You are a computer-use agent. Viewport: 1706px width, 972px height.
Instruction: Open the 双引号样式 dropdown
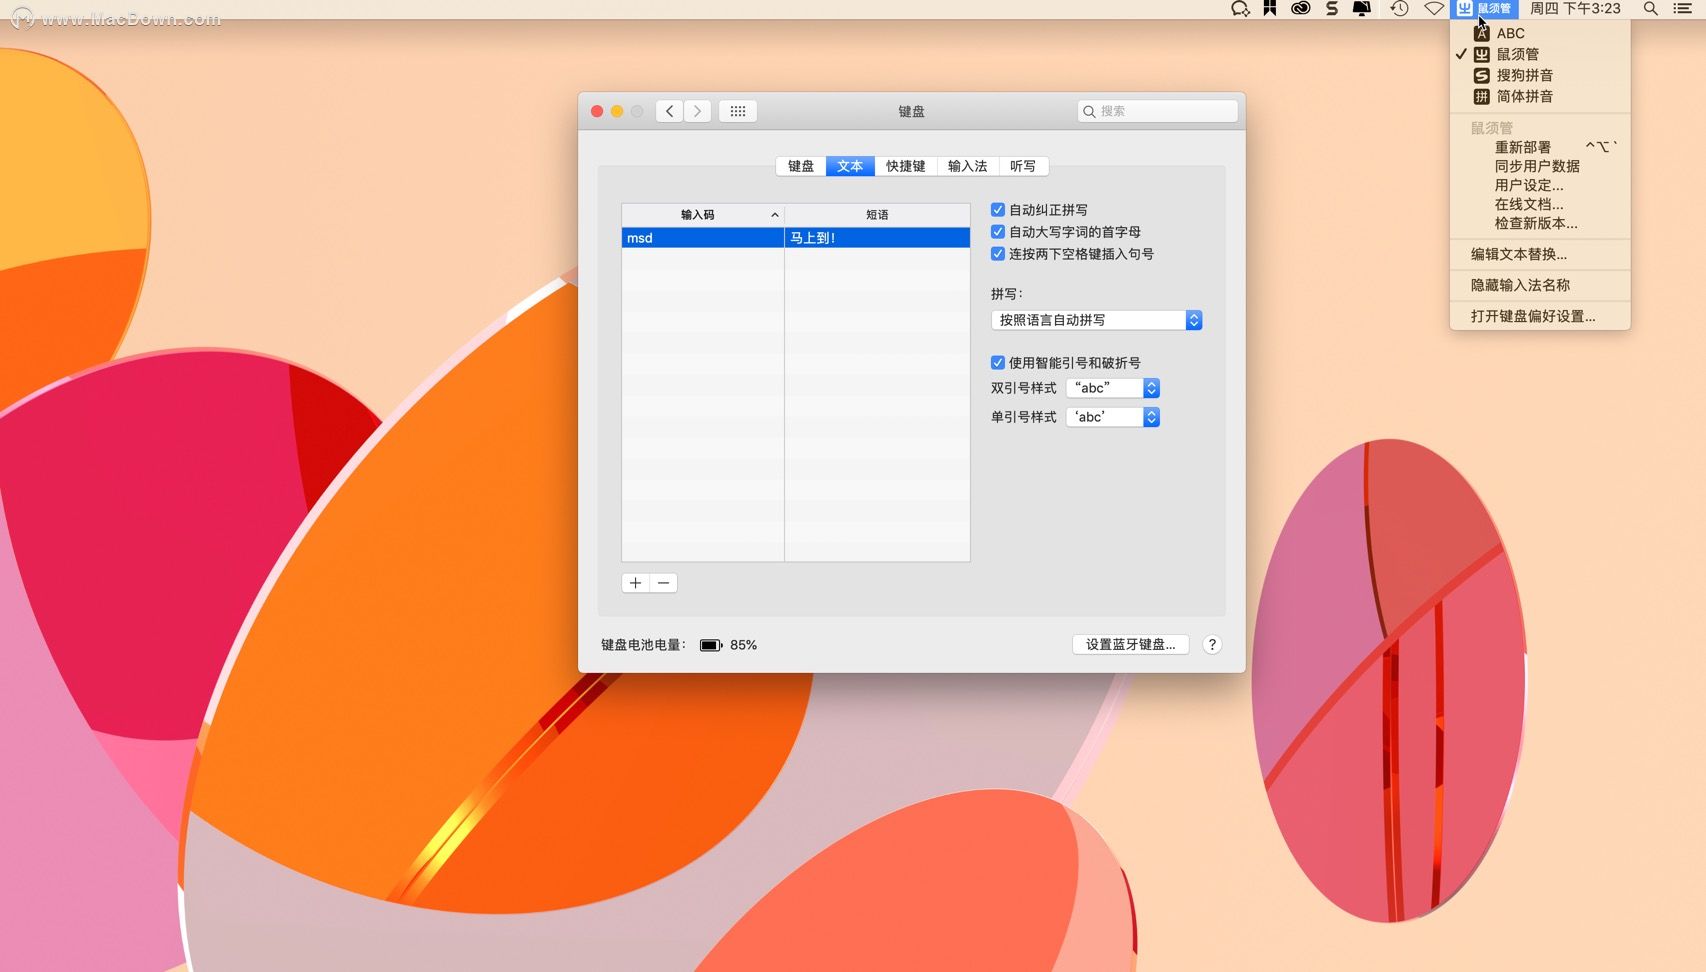pyautogui.click(x=1113, y=388)
